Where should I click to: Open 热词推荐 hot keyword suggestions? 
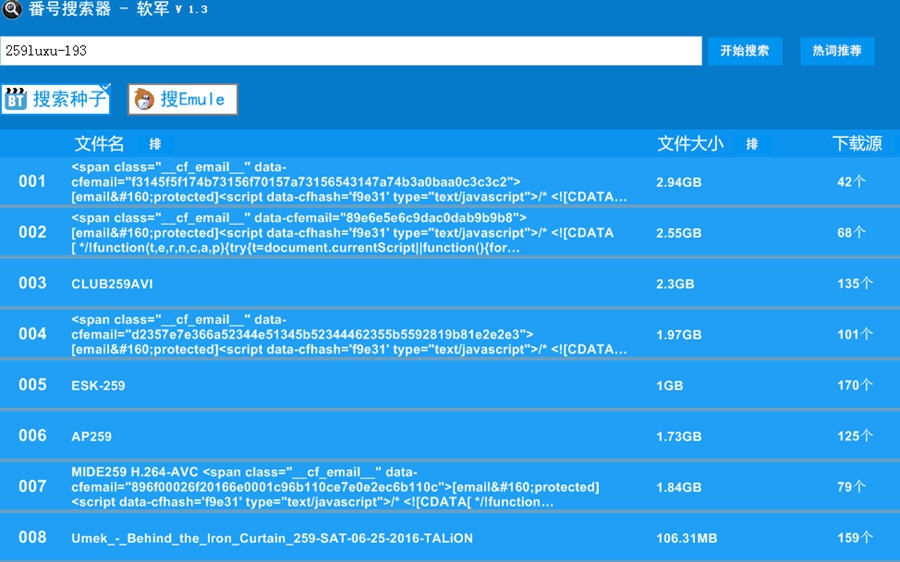pyautogui.click(x=837, y=51)
